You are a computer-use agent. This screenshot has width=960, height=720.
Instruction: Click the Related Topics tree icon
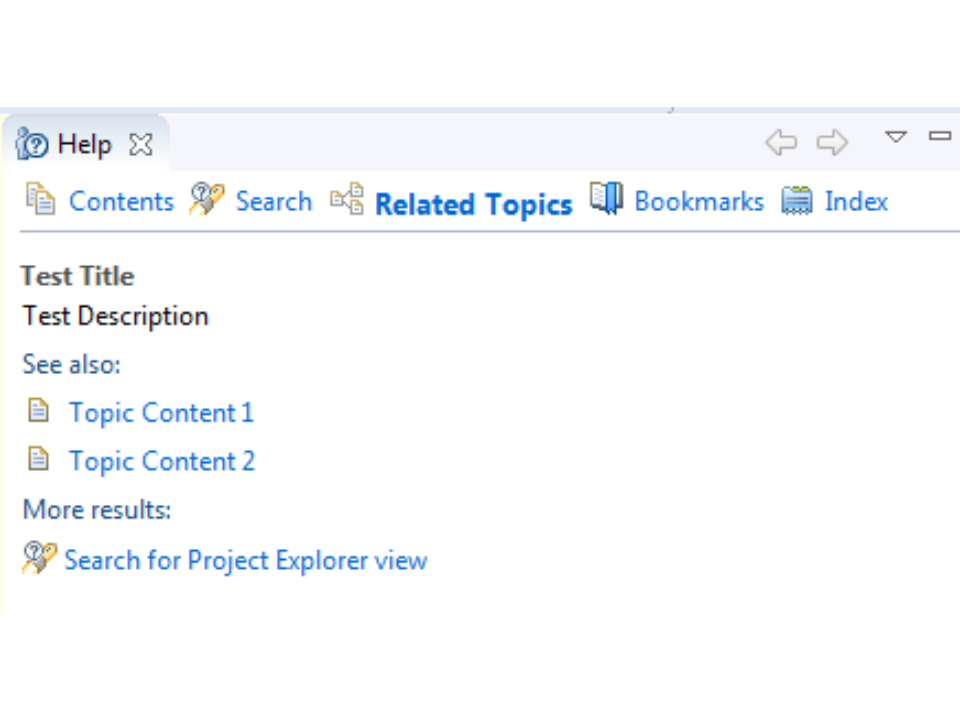(x=347, y=199)
